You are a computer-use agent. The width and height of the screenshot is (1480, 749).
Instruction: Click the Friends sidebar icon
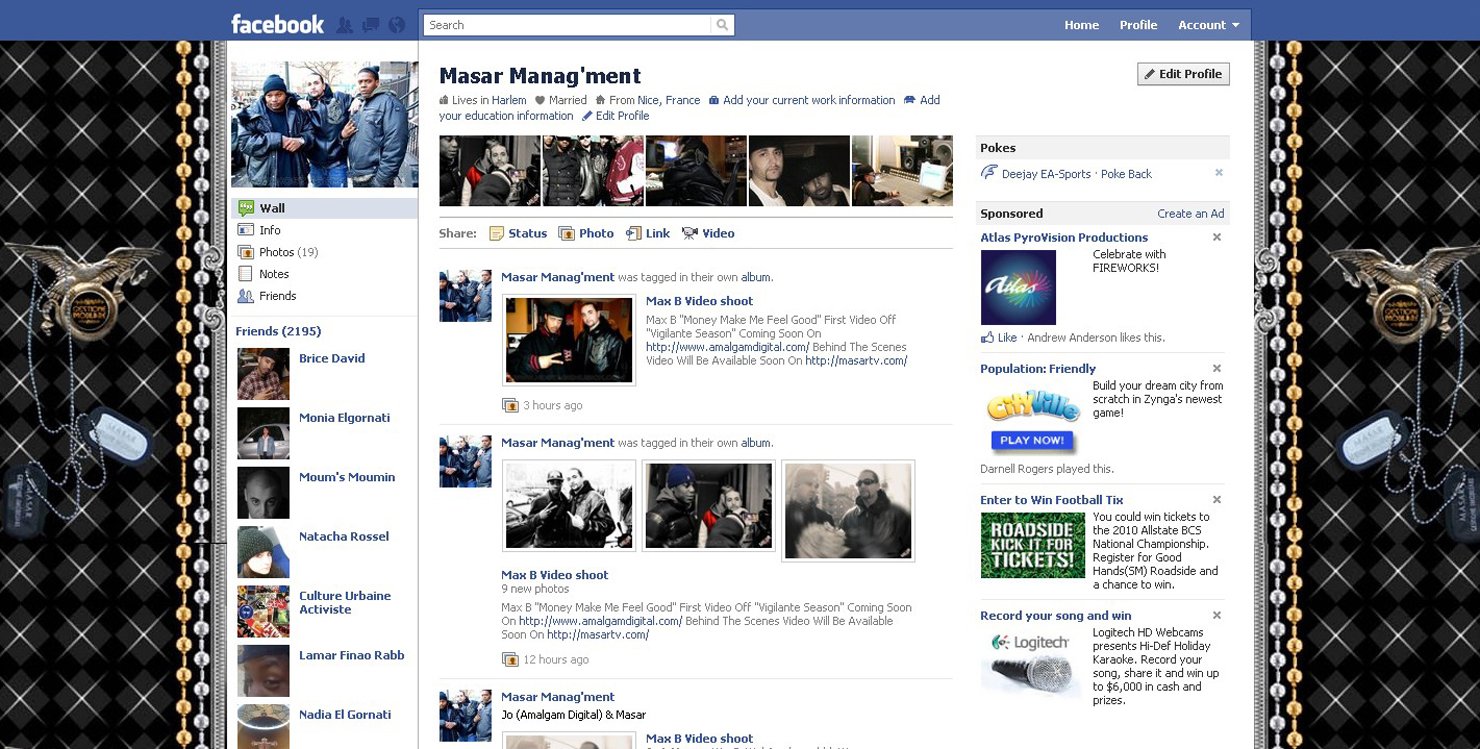tap(246, 296)
